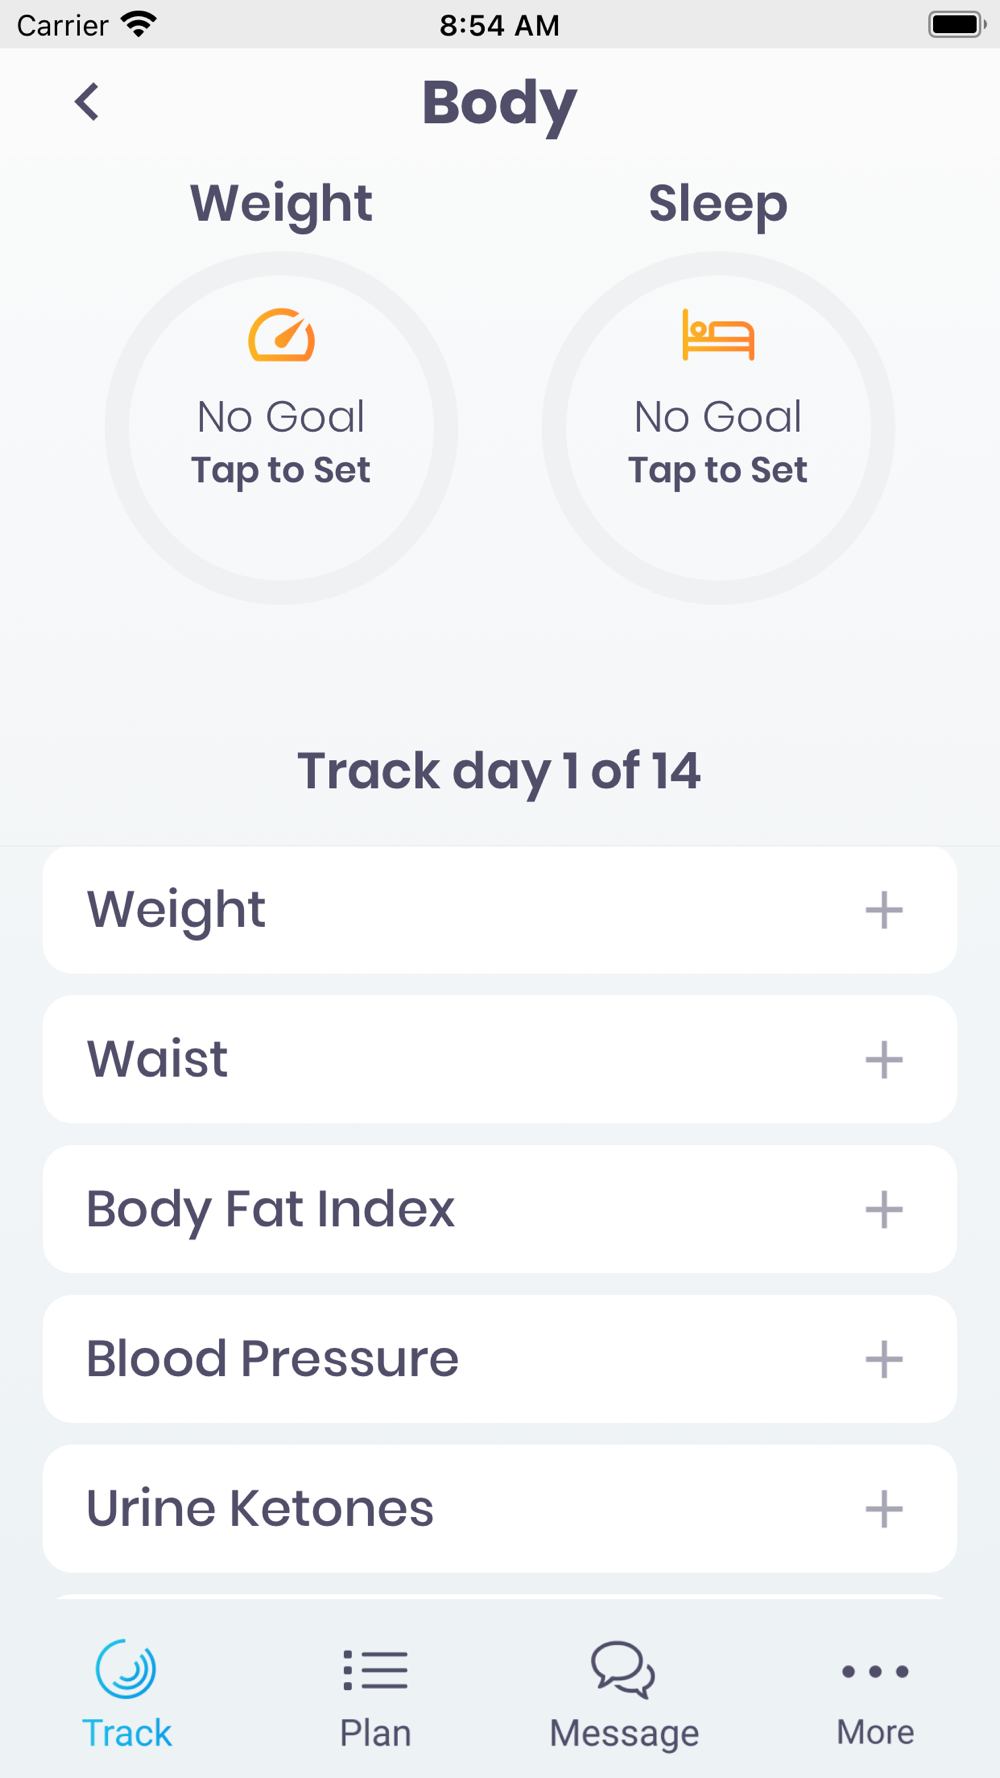Open the Blood Pressure row
This screenshot has width=1000, height=1778.
tap(500, 1359)
